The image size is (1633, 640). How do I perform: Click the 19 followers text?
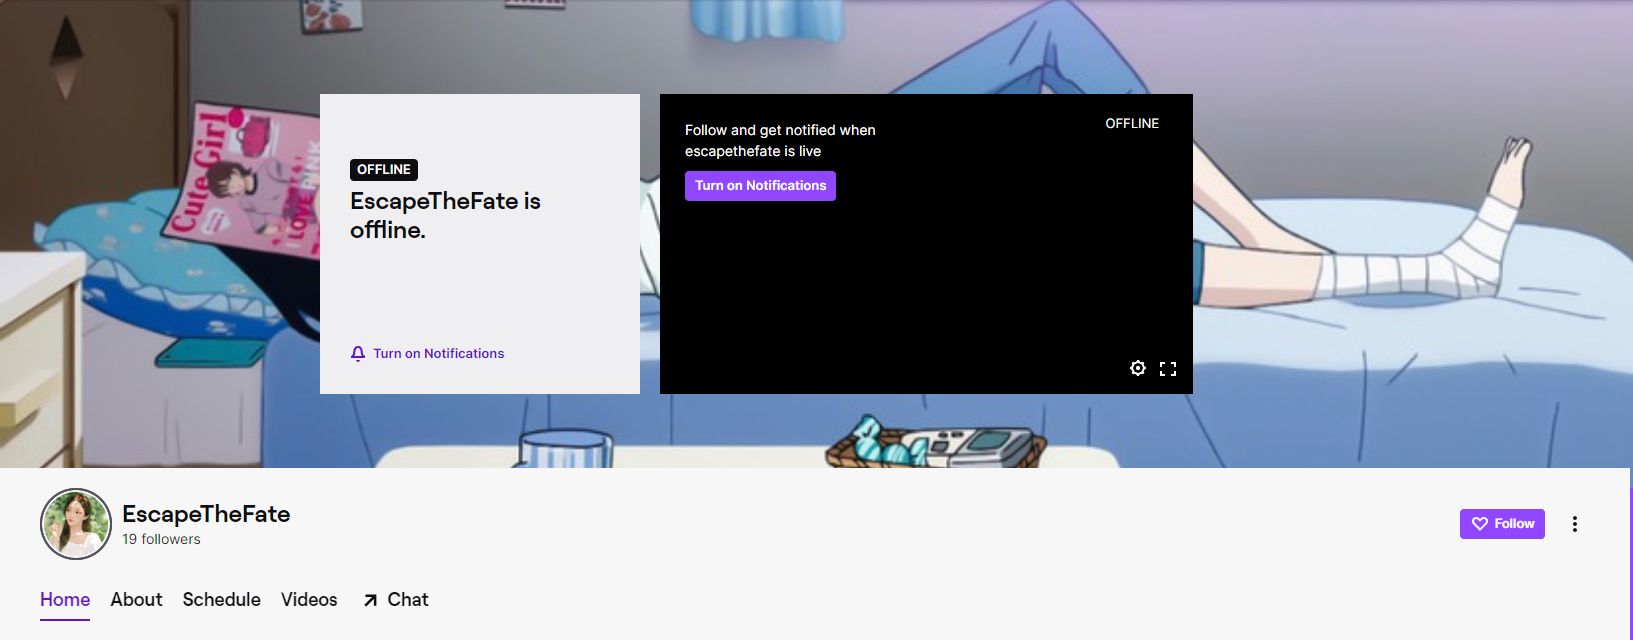[161, 540]
